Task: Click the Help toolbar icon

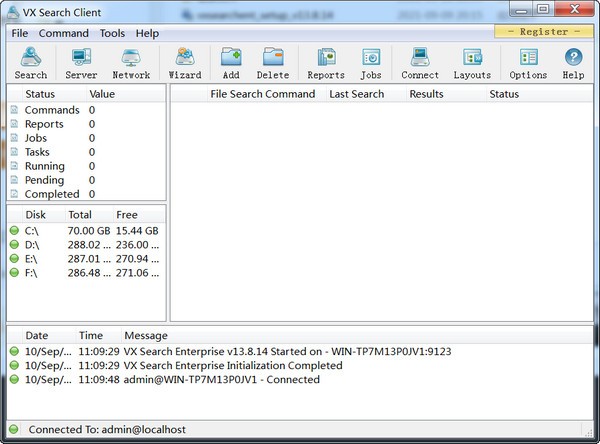Action: pos(573,63)
